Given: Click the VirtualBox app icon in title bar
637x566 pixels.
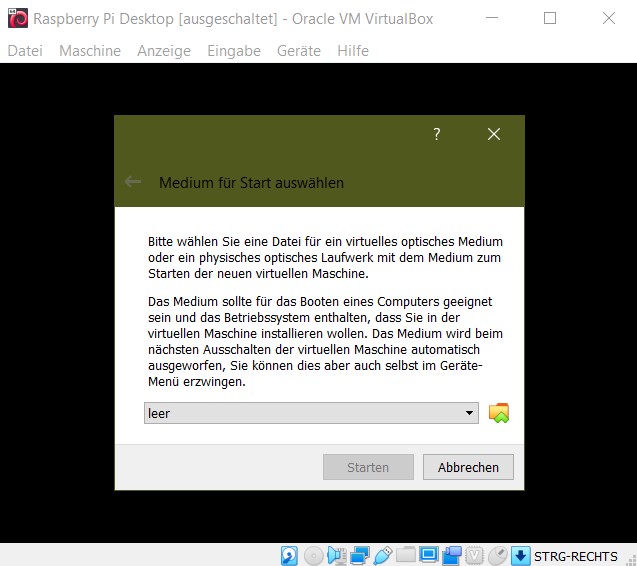Looking at the screenshot, I should 18,18.
